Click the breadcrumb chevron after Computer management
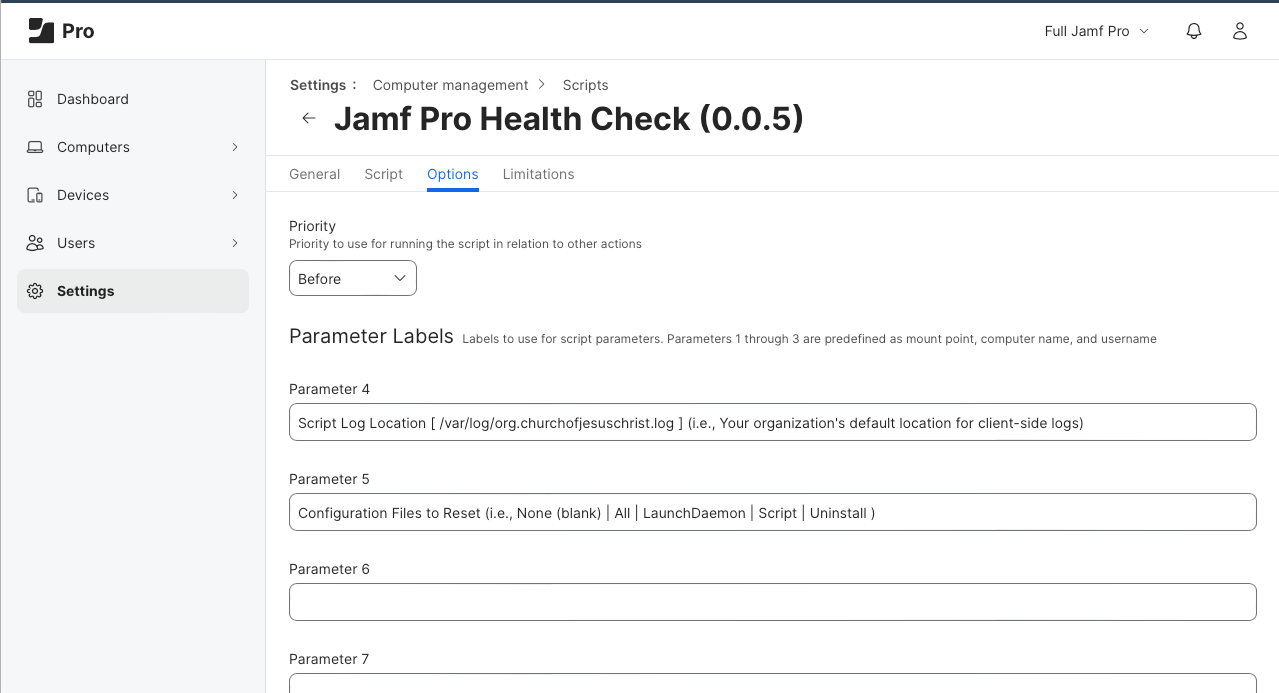Image resolution: width=1279 pixels, height=693 pixels. (542, 85)
